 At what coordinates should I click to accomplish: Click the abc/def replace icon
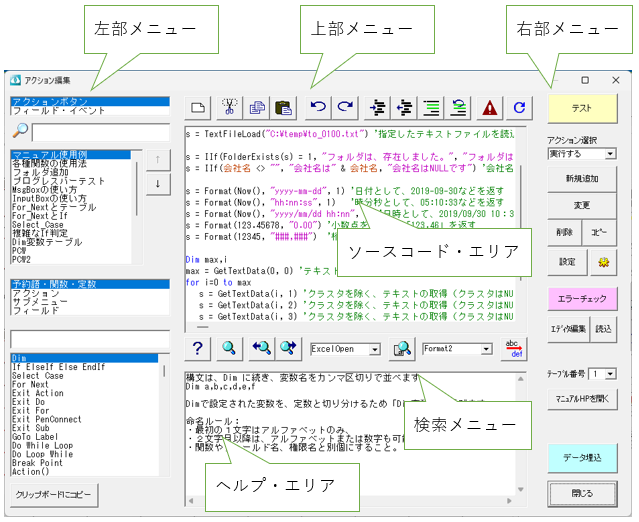click(x=514, y=348)
